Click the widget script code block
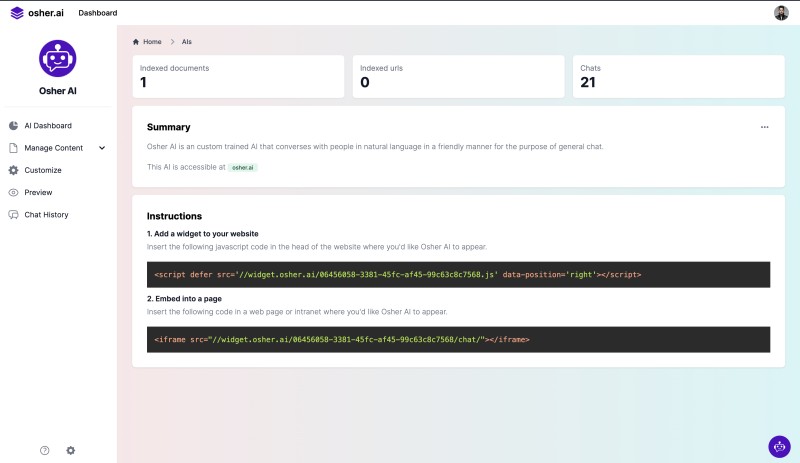The image size is (800, 463). 458,275
